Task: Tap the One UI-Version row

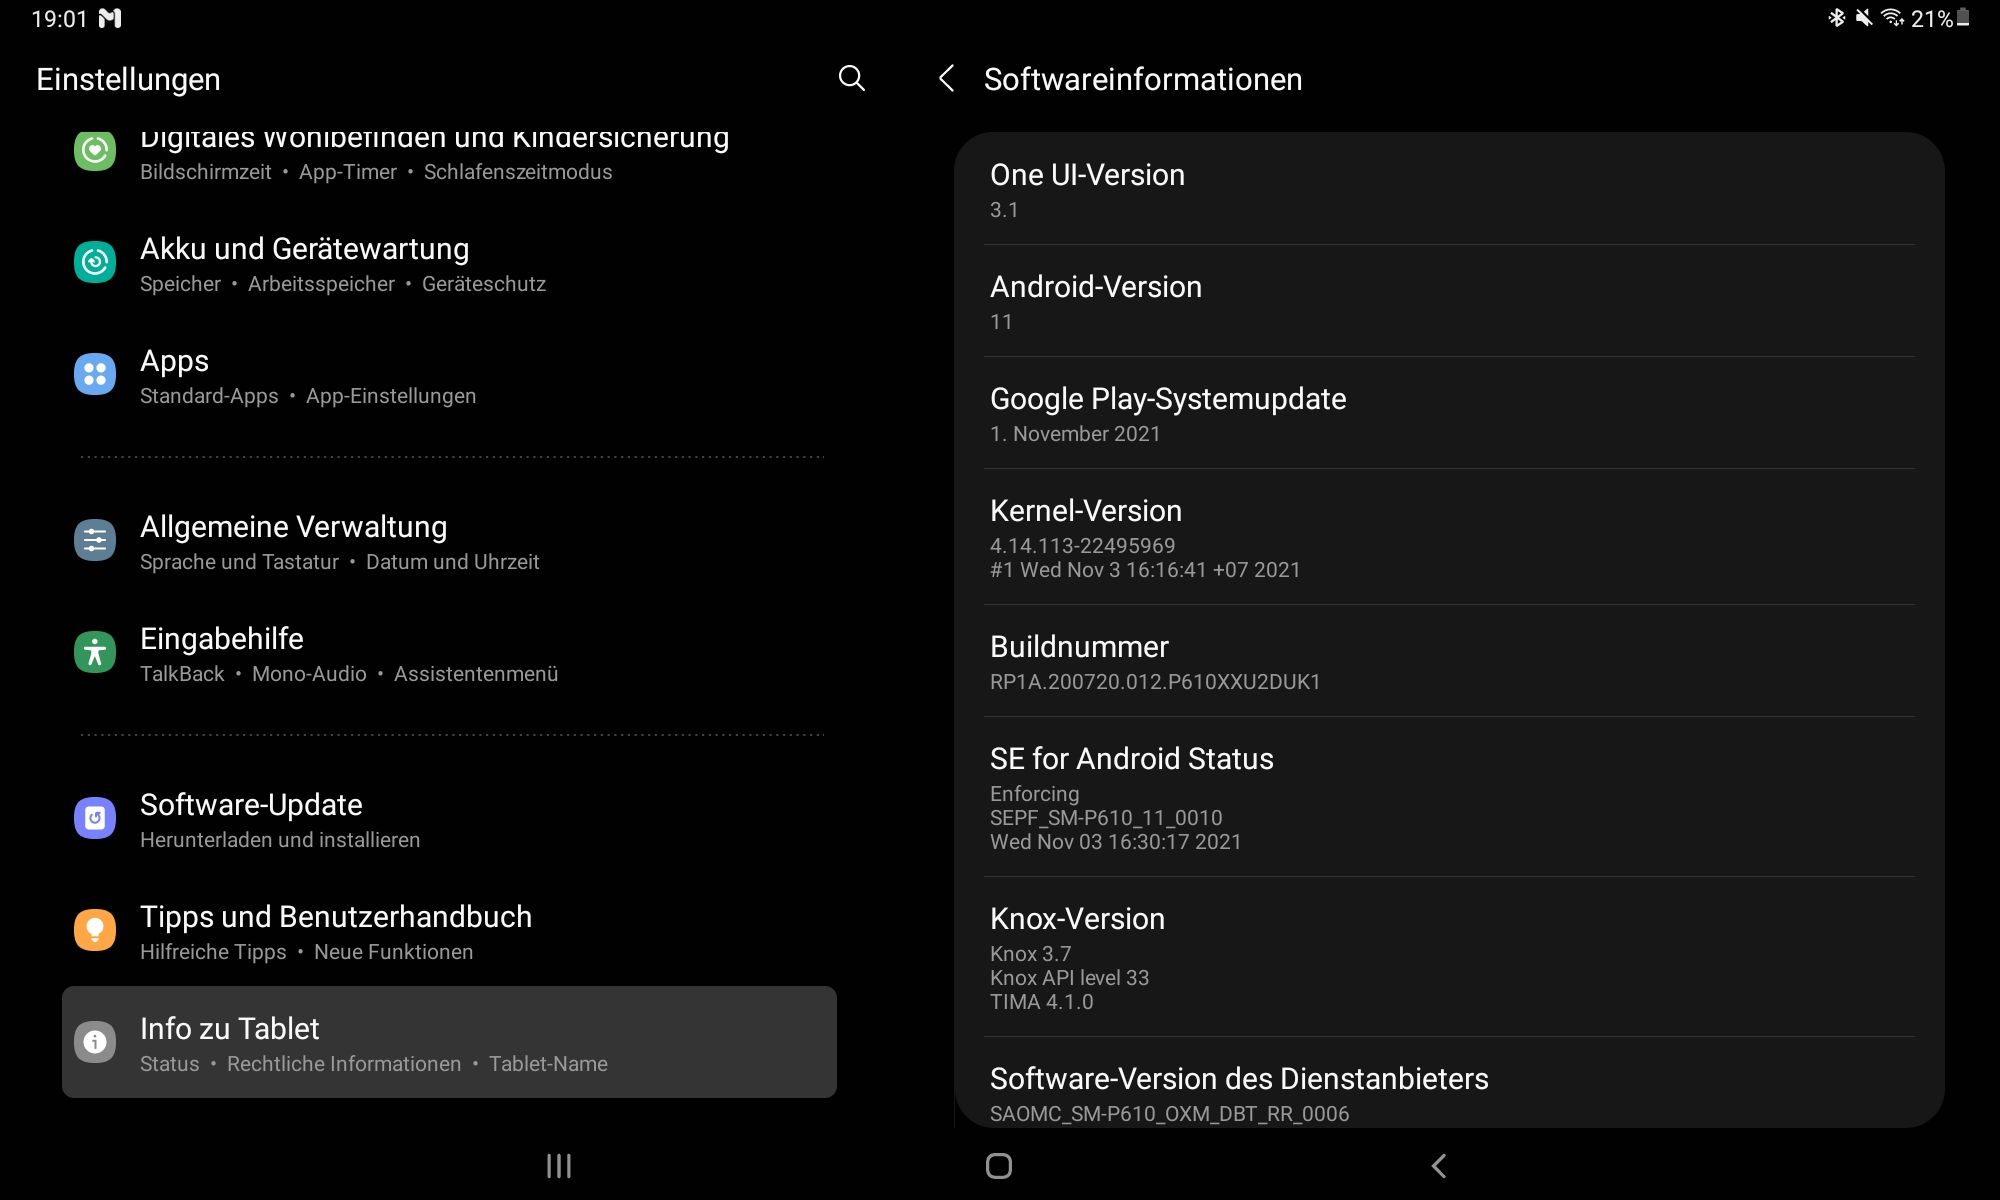Action: (x=1449, y=190)
